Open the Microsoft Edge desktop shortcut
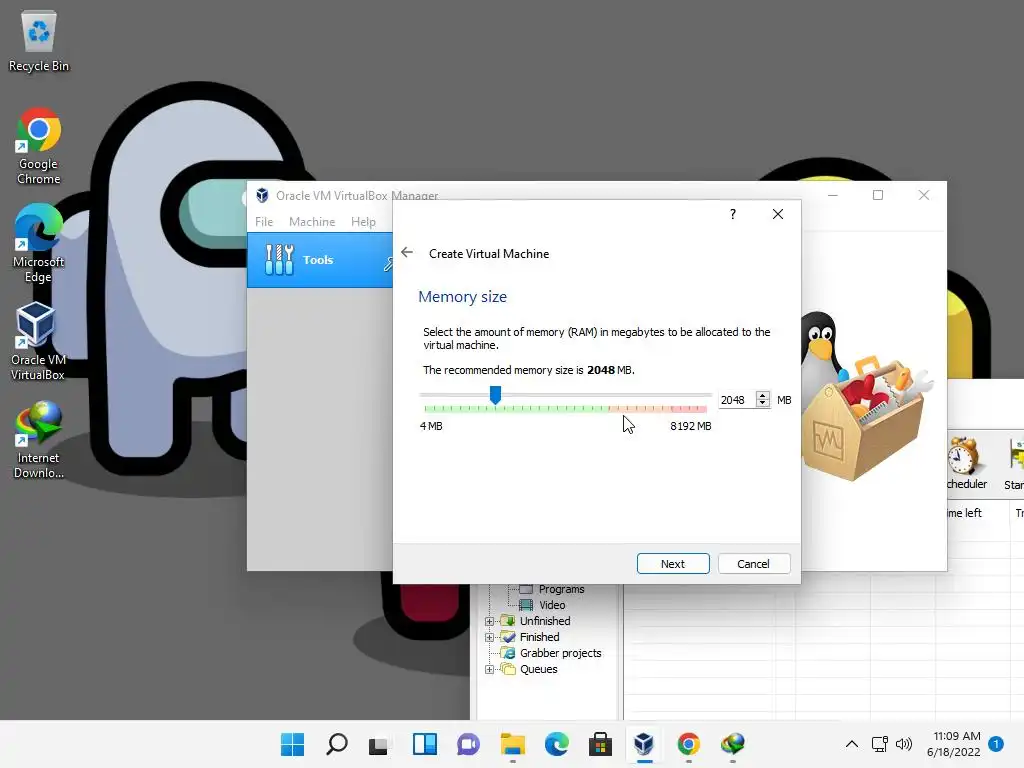 click(39, 244)
